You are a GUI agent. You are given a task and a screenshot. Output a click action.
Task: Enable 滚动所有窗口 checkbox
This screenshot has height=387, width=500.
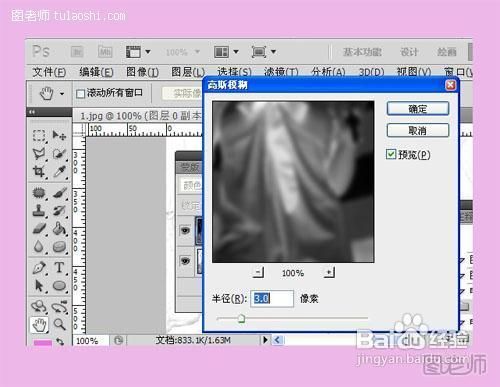[80, 94]
